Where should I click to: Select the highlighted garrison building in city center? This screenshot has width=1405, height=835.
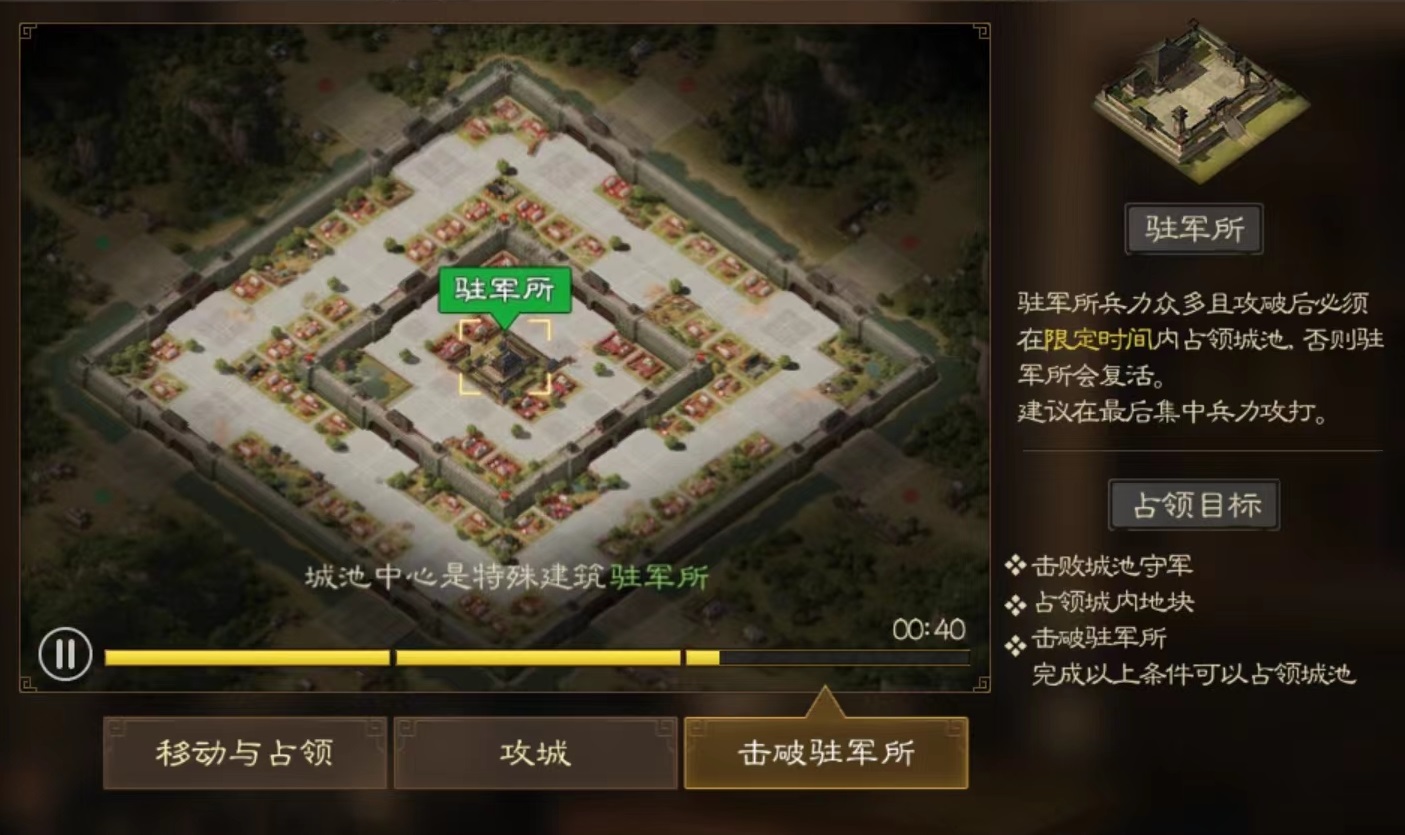coord(505,357)
